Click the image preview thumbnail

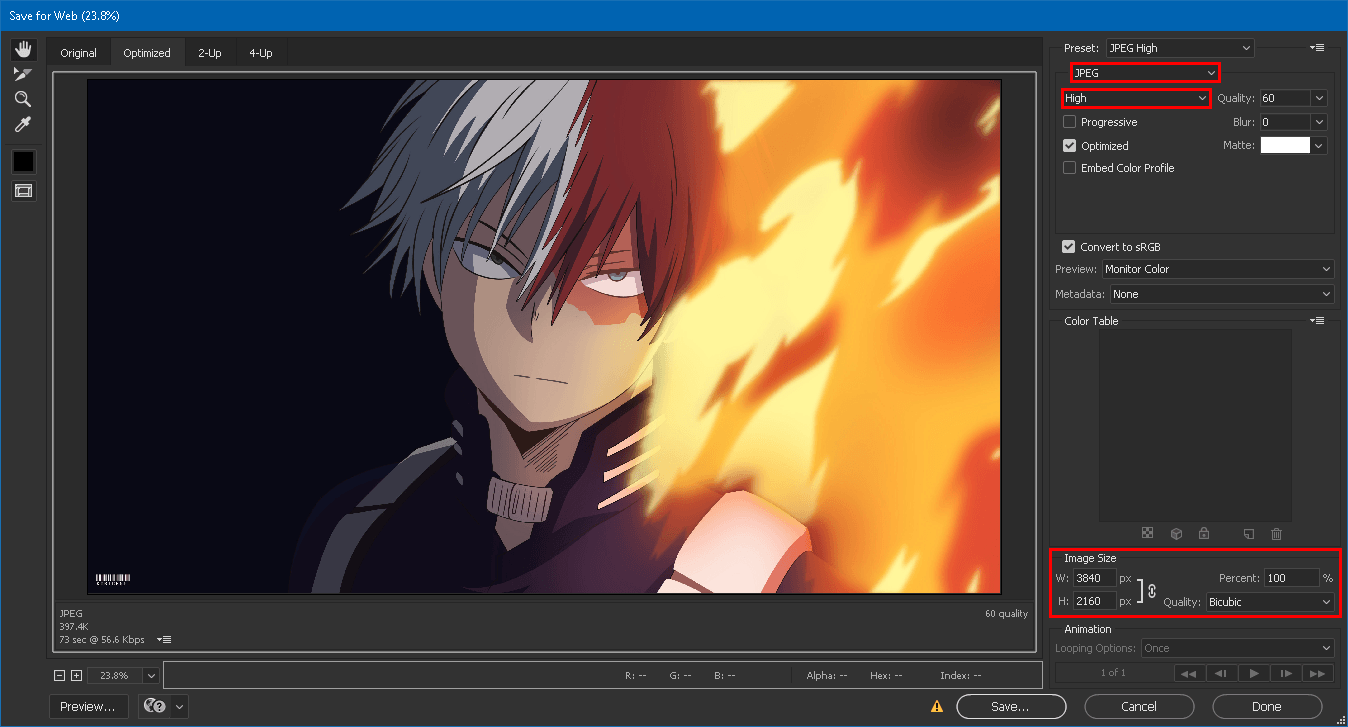tap(544, 337)
